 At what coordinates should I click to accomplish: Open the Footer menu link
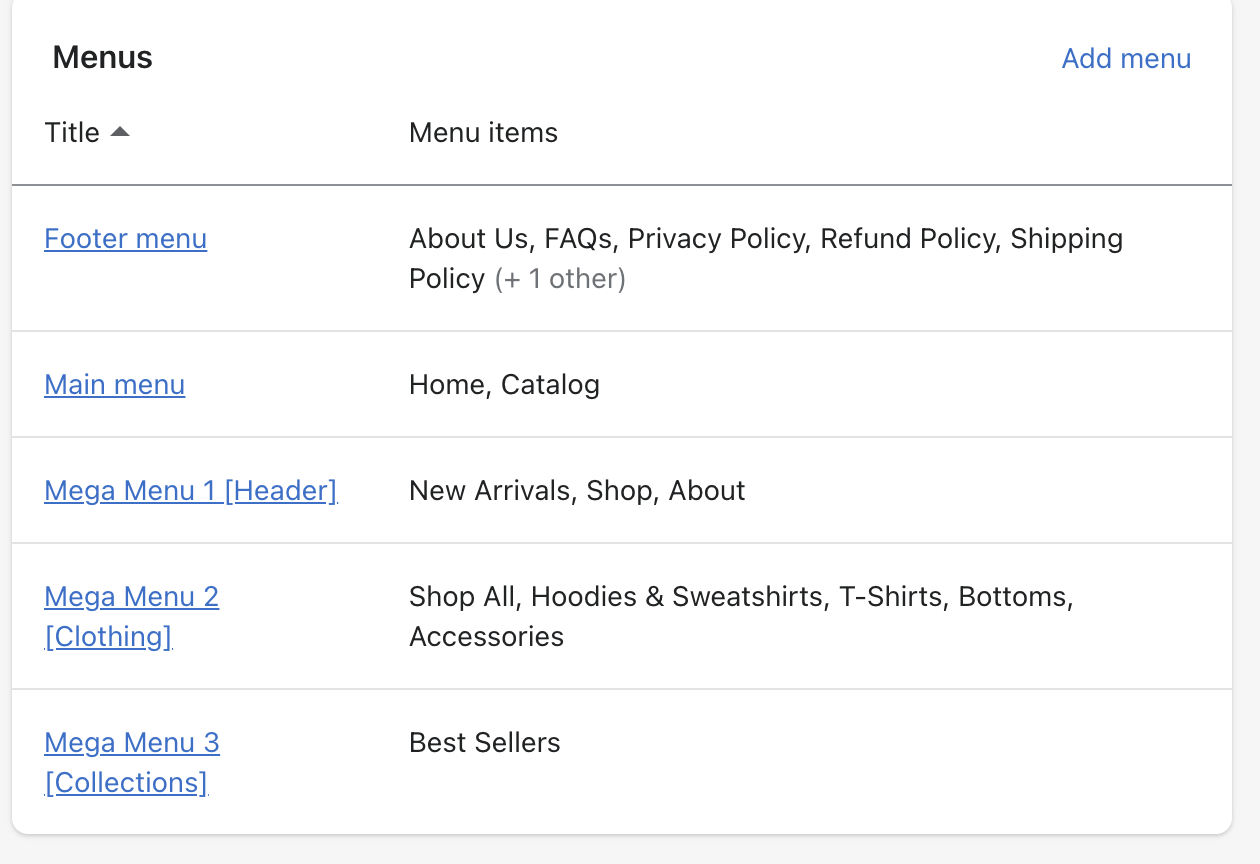pyautogui.click(x=126, y=239)
